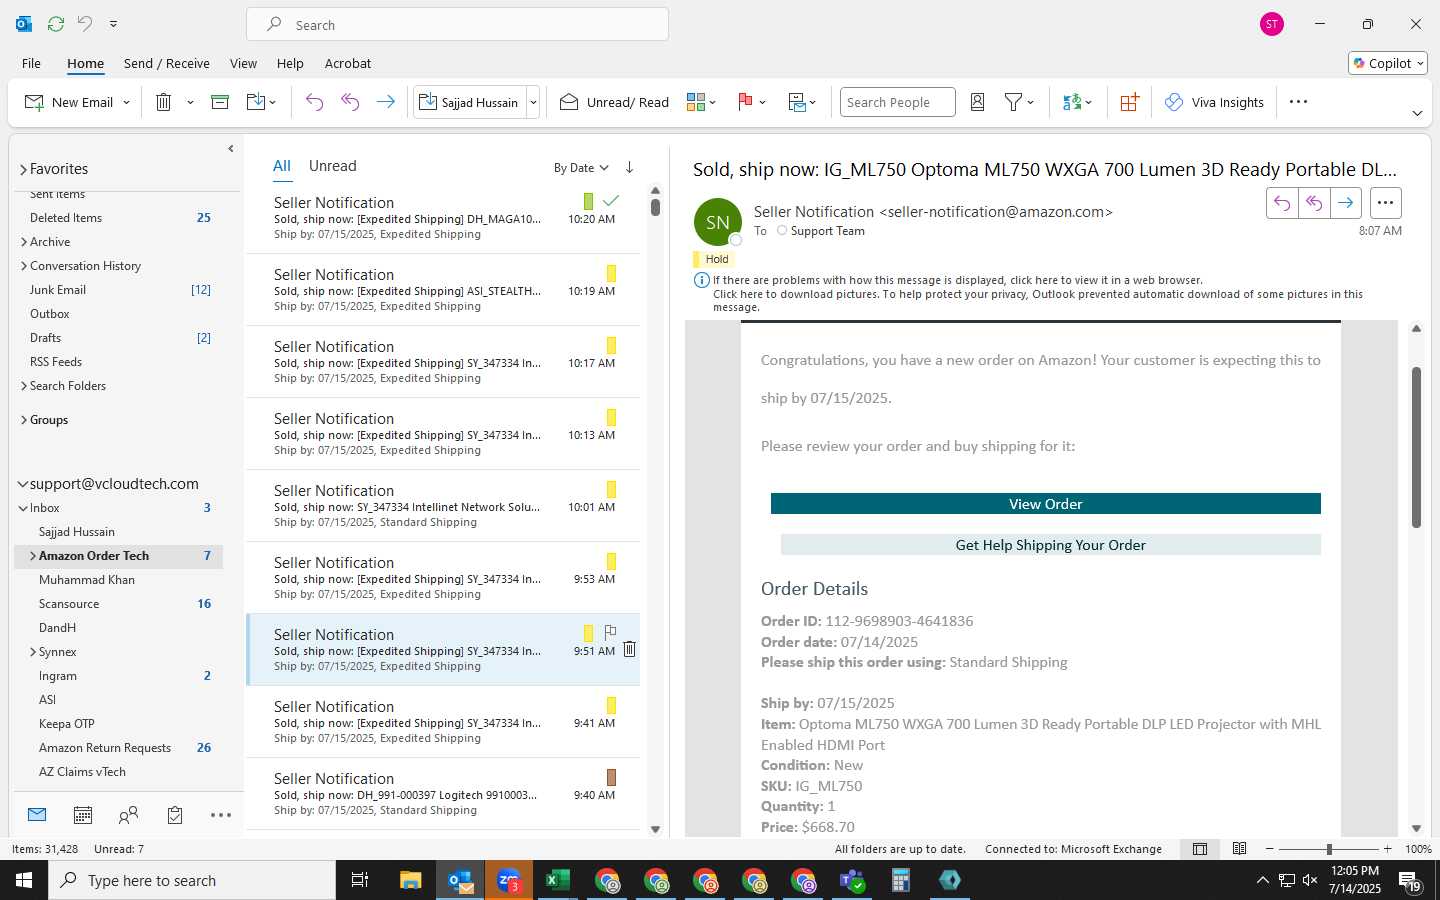The image size is (1440, 900).
Task: Open the Send / Receive tab
Action: tap(167, 63)
